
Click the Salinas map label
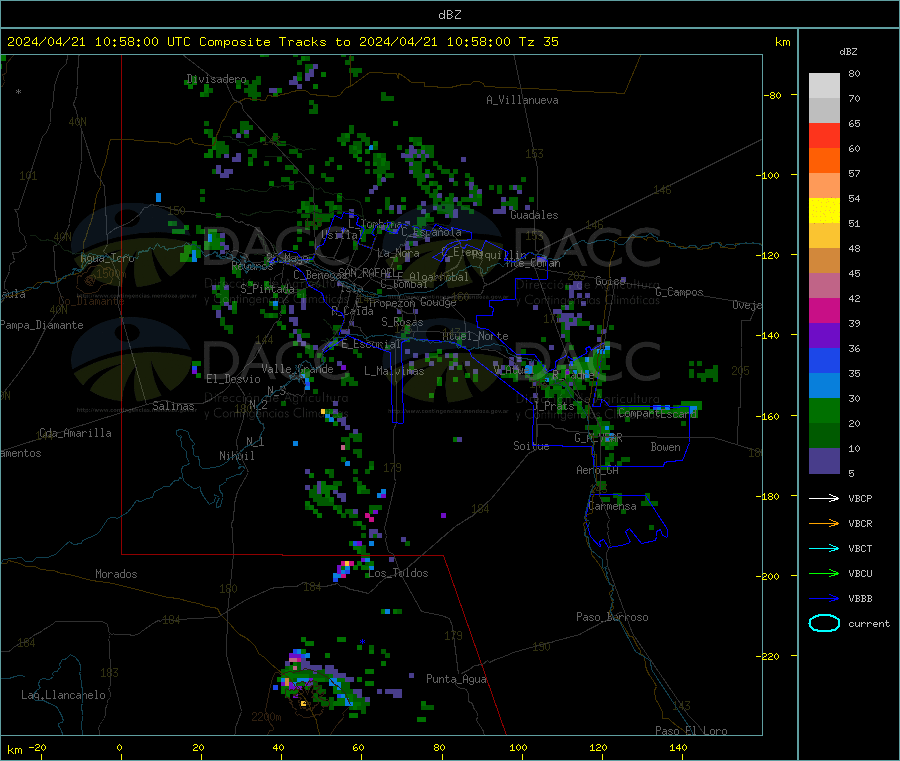[173, 406]
